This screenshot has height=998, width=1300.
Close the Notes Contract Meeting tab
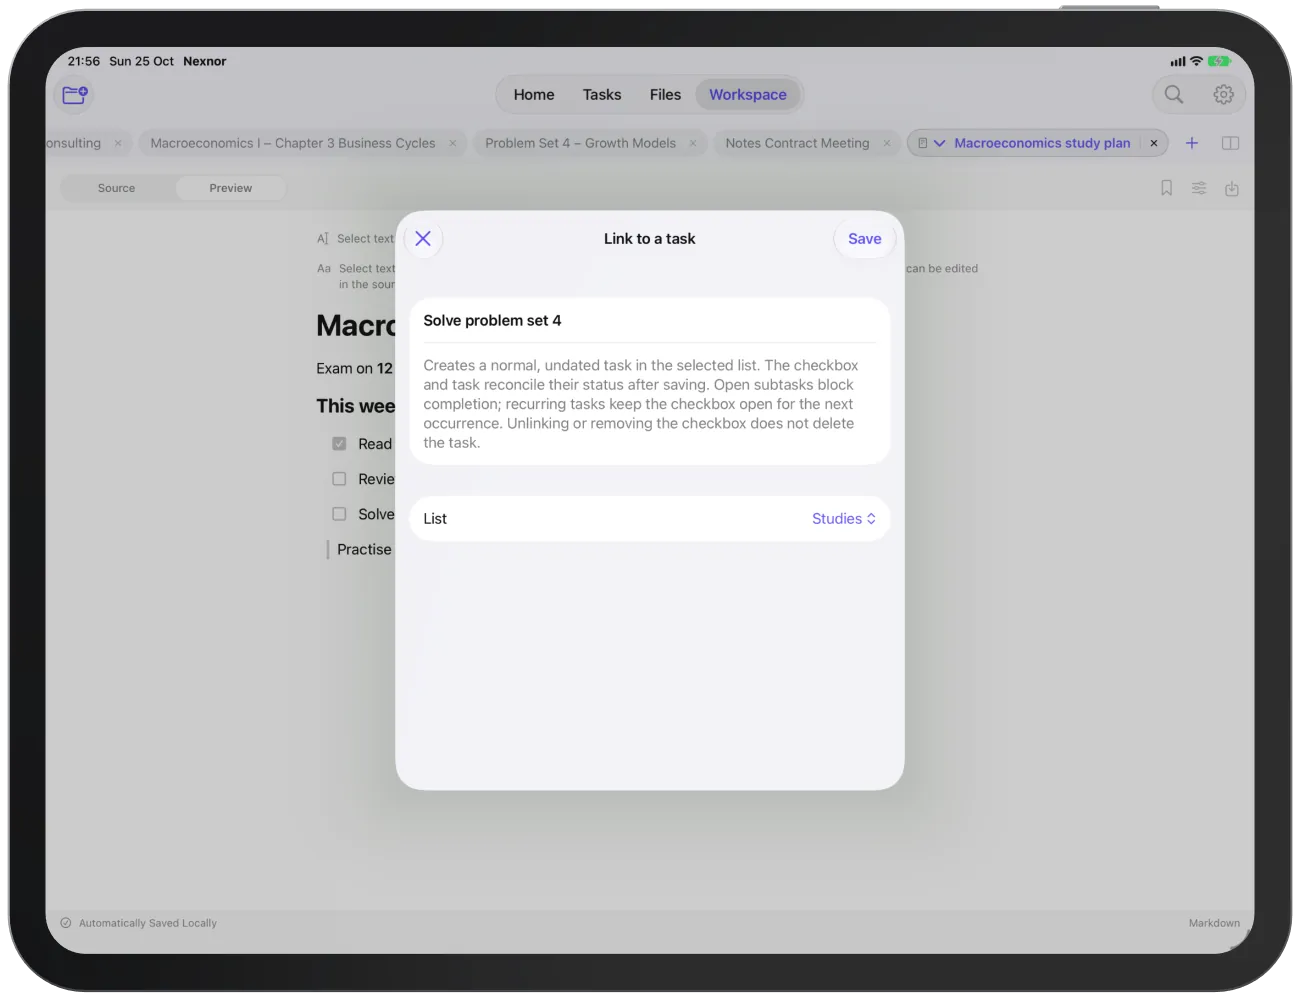click(x=886, y=143)
